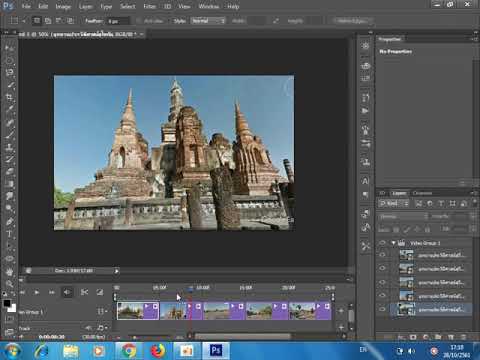Image resolution: width=480 pixels, height=360 pixels.
Task: Switch to the 3D panel tab
Action: 382,193
